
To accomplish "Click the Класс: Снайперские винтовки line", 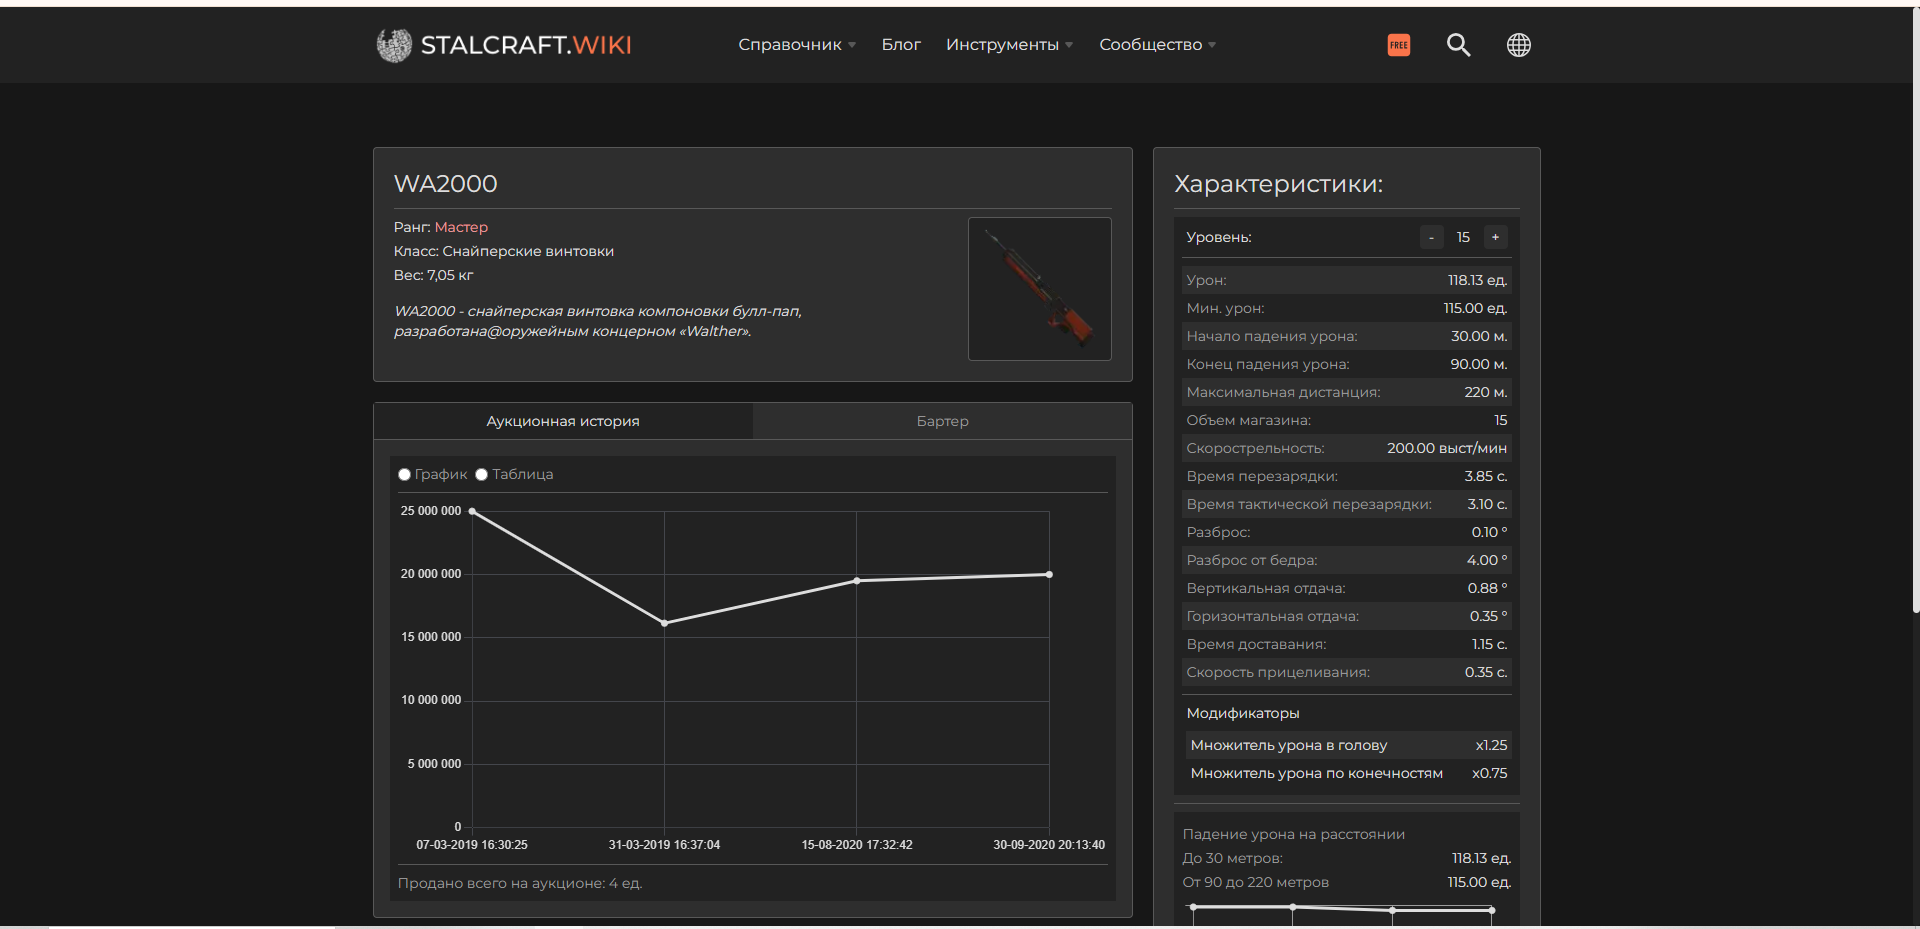I will [504, 251].
